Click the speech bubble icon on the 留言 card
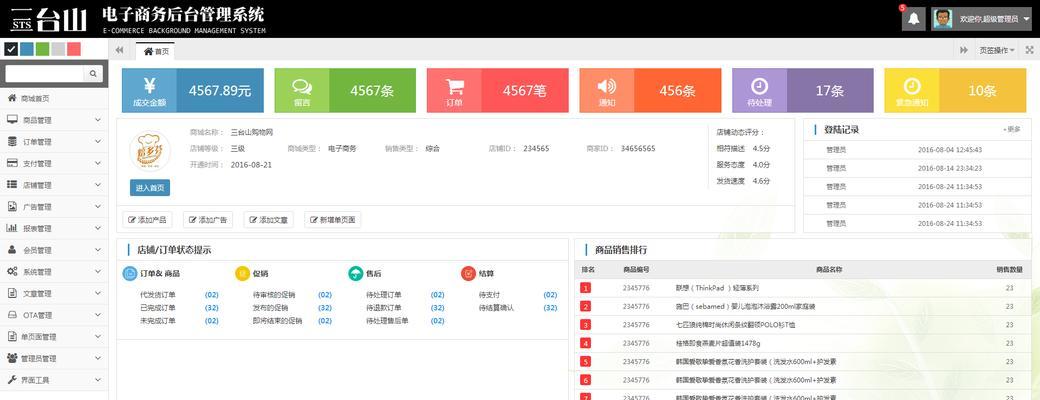The height and width of the screenshot is (400, 1040). [x=302, y=86]
